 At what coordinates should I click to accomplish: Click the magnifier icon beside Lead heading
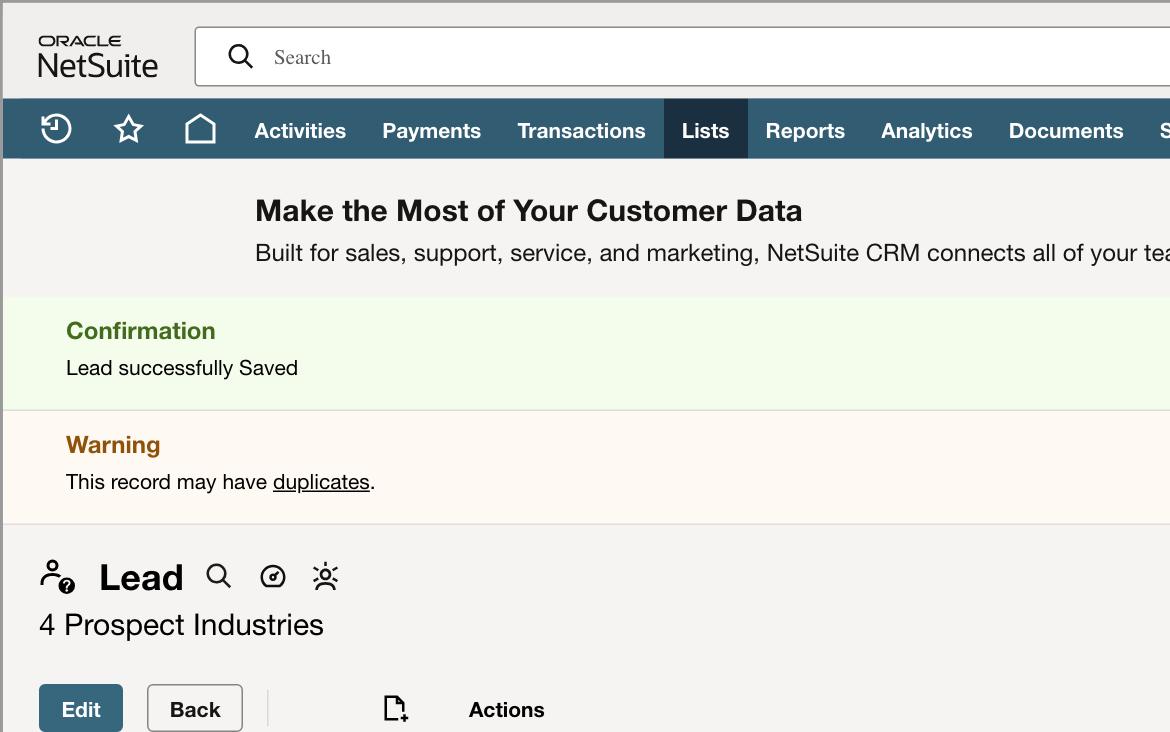[219, 576]
